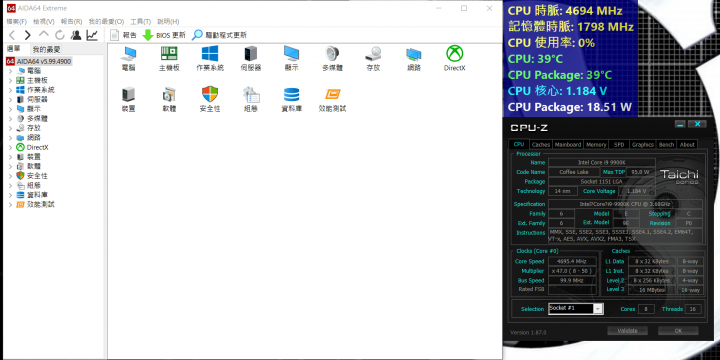720x360 pixels.
Task: Open the 我的最愛(O) menu
Action: click(x=106, y=22)
